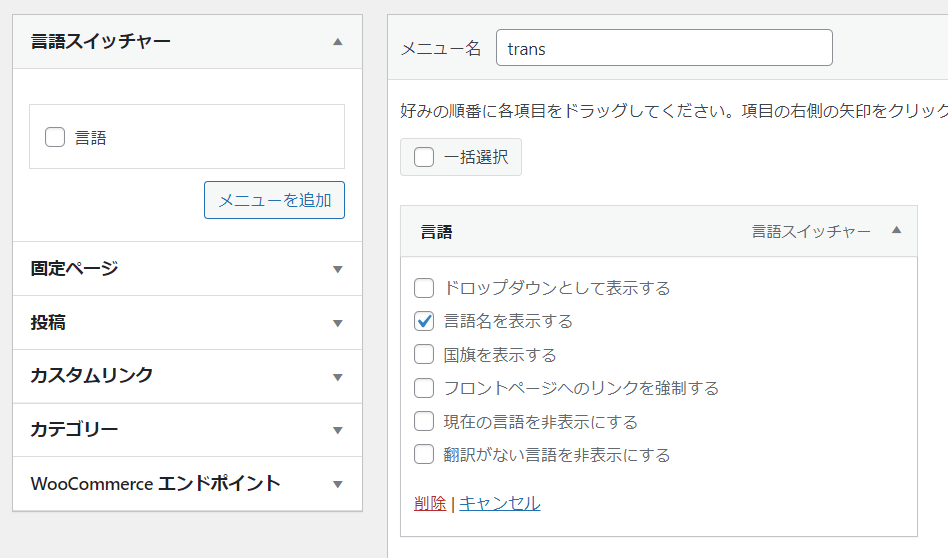Toggle the 一括選択 checkbox
The width and height of the screenshot is (948, 558).
[424, 157]
